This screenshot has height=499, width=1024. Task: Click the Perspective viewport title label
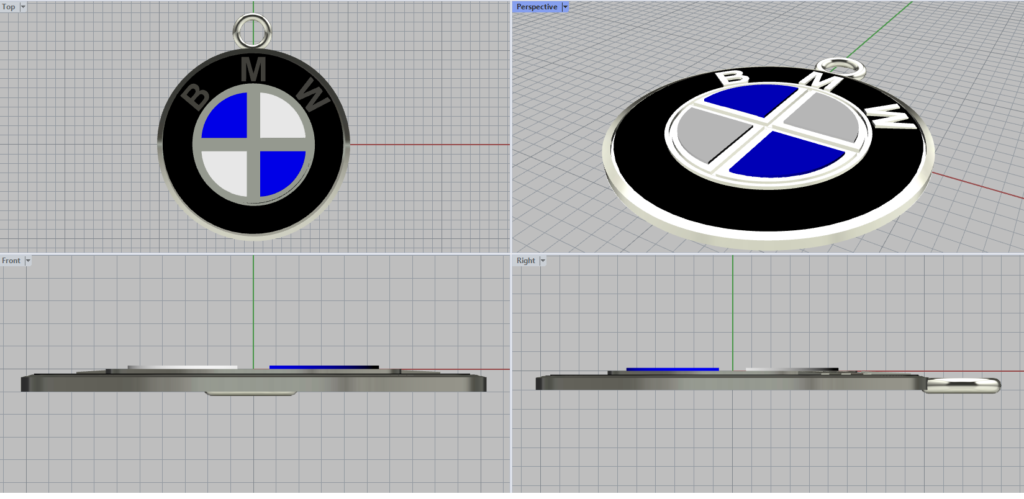pyautogui.click(x=537, y=6)
